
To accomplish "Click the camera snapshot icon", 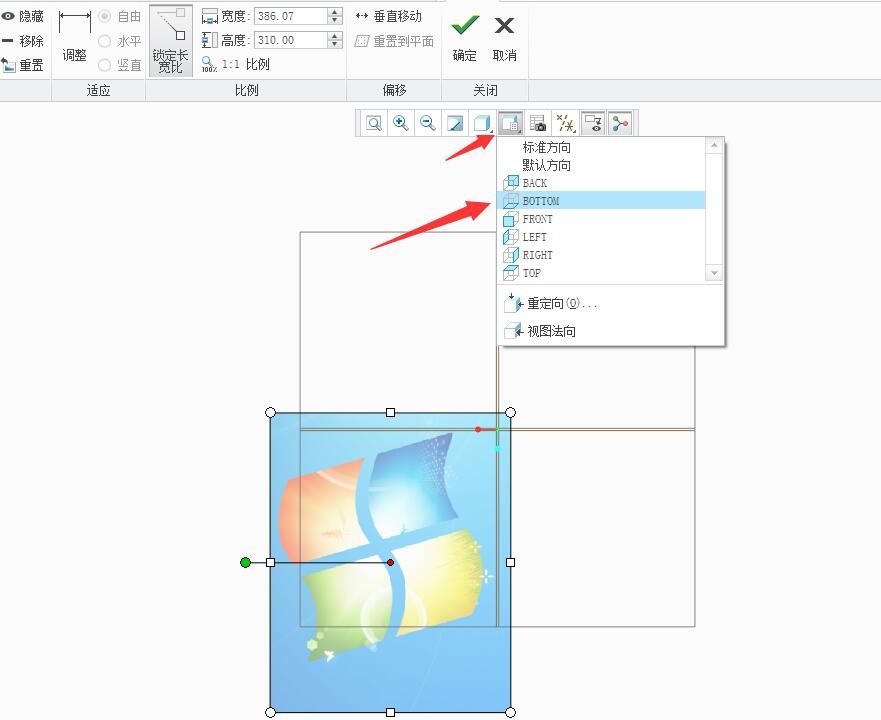I will pos(537,122).
